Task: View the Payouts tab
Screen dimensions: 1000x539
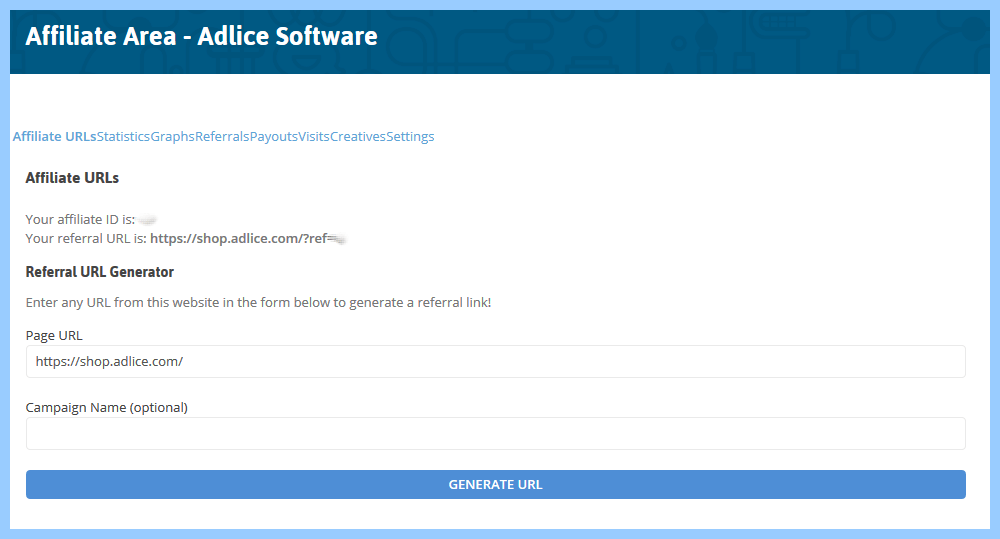Action: coord(273,137)
